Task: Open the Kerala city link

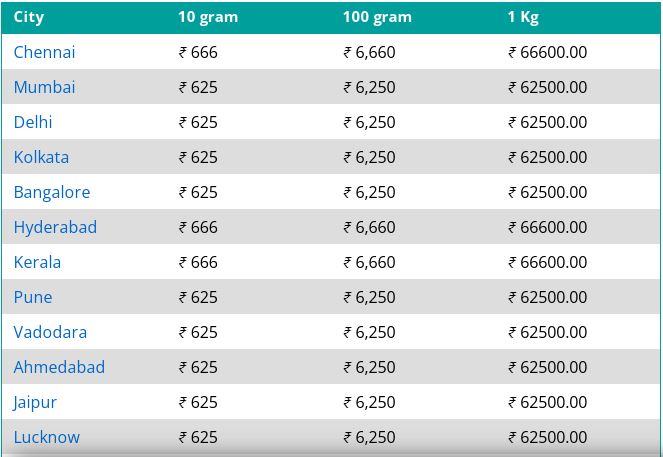Action: [x=37, y=263]
